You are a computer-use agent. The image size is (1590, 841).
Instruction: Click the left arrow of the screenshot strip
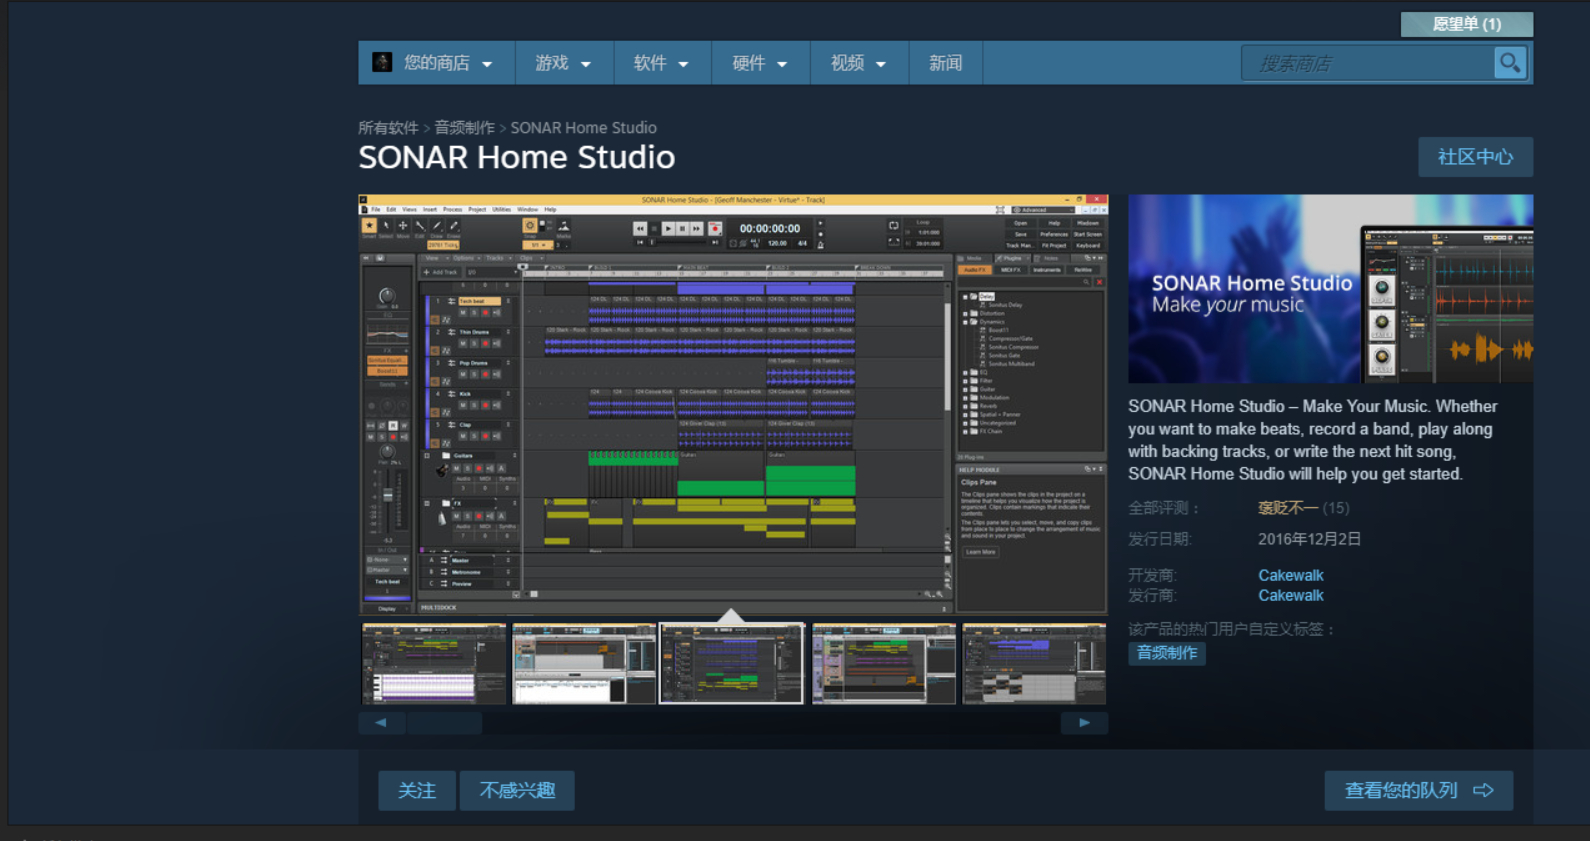click(x=381, y=723)
